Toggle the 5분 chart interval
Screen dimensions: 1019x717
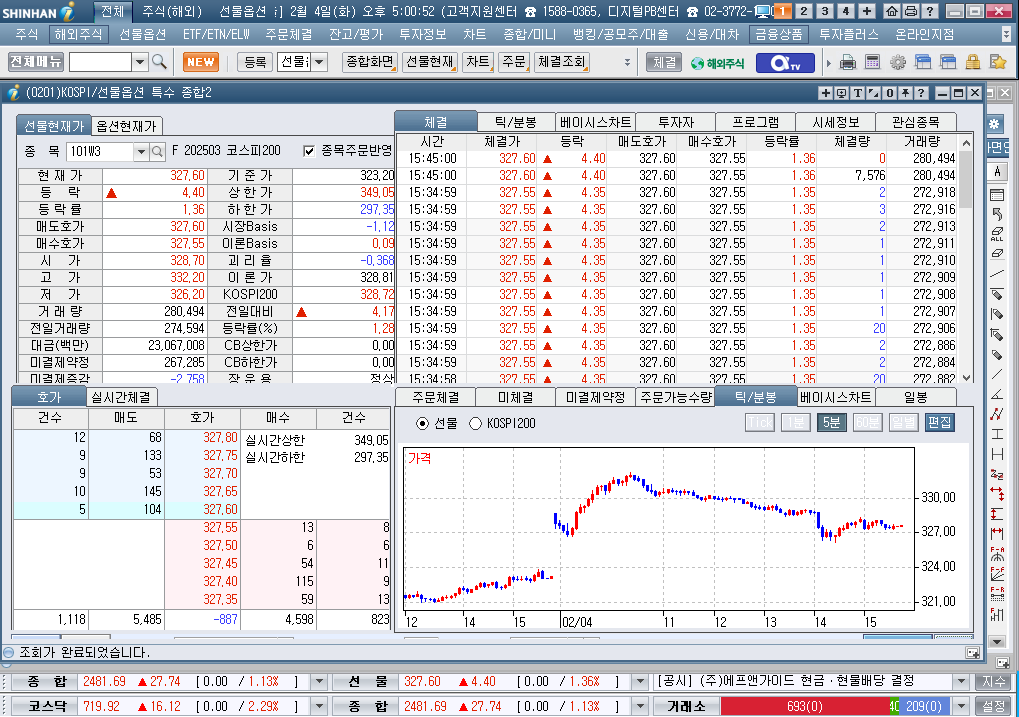tap(831, 423)
